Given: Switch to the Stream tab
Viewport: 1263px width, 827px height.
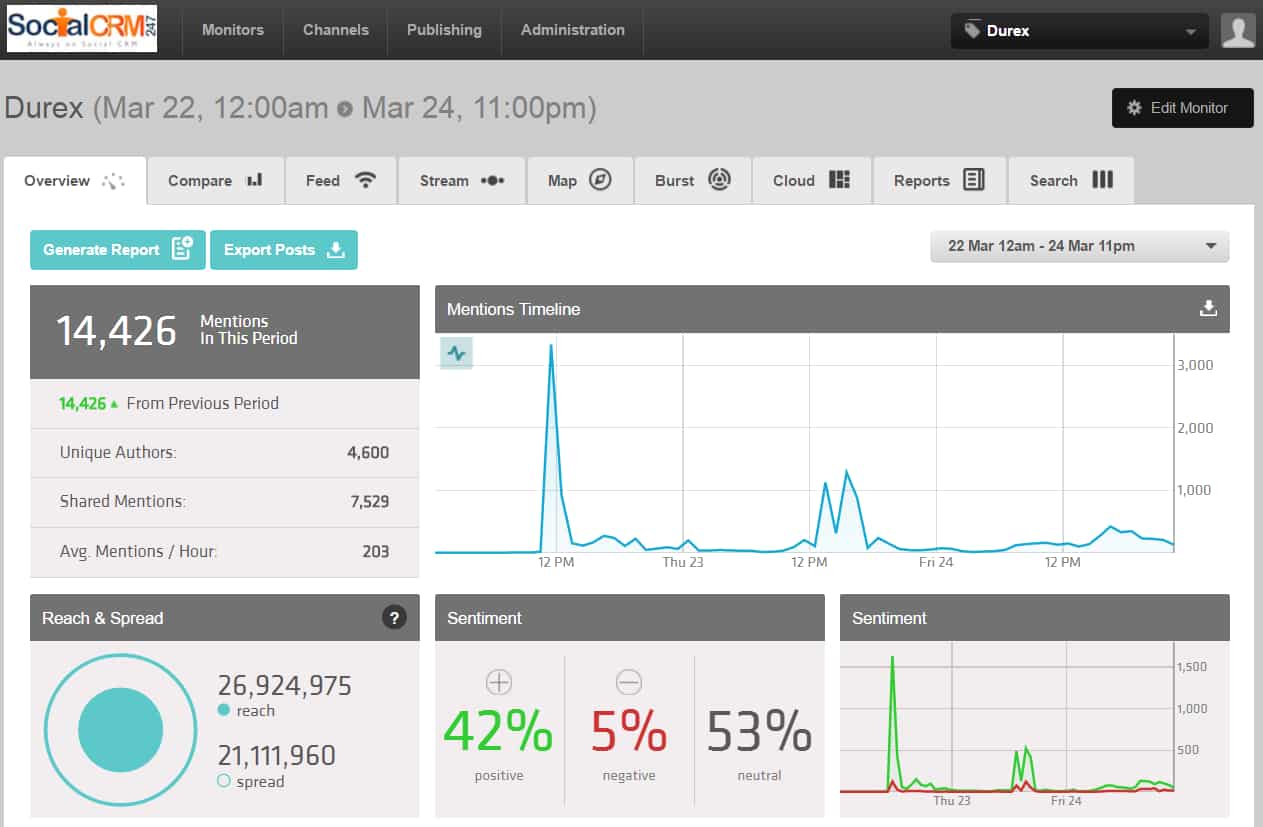Looking at the screenshot, I should click(x=462, y=181).
